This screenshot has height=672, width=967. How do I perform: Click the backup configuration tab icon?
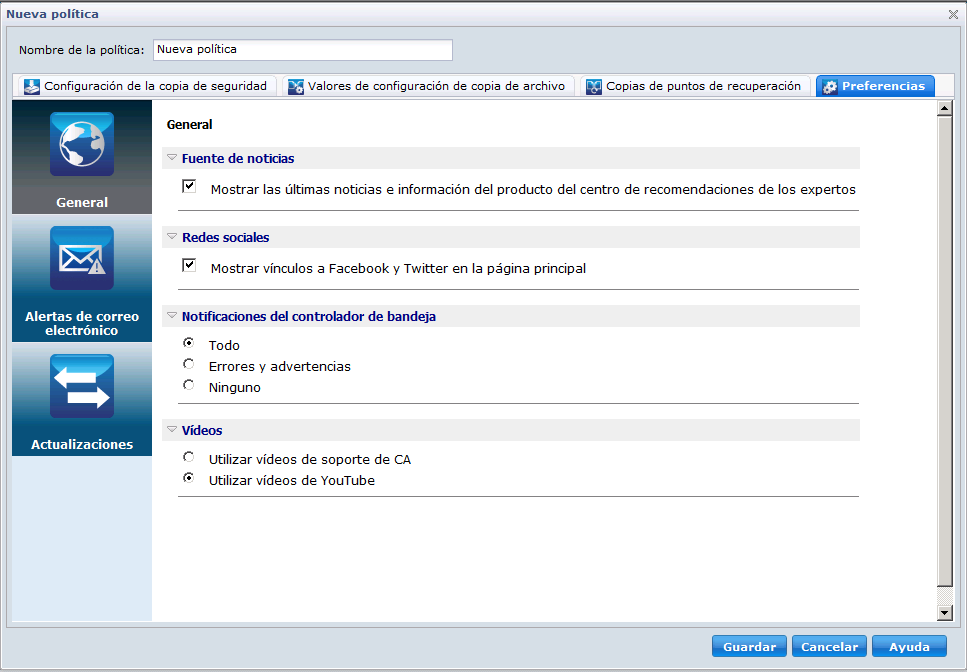(x=32, y=87)
